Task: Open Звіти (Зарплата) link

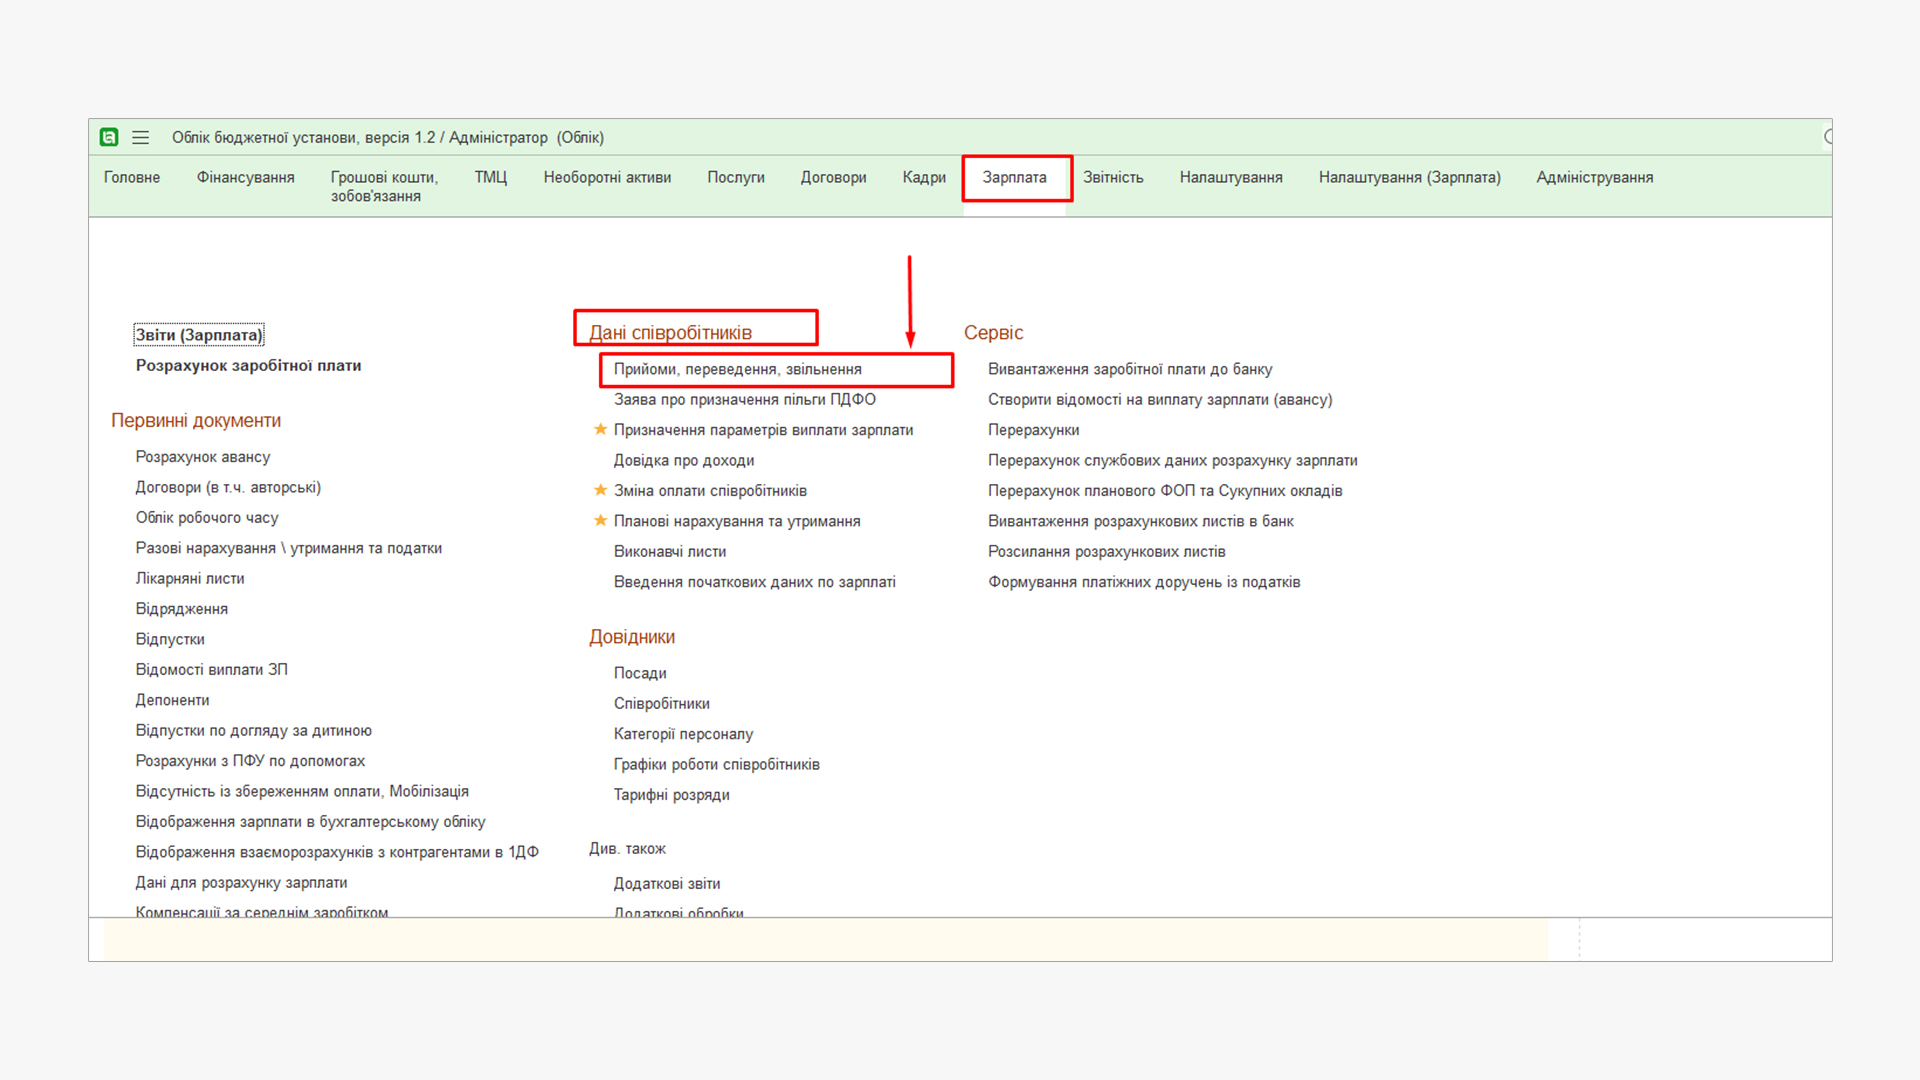Action: [198, 335]
